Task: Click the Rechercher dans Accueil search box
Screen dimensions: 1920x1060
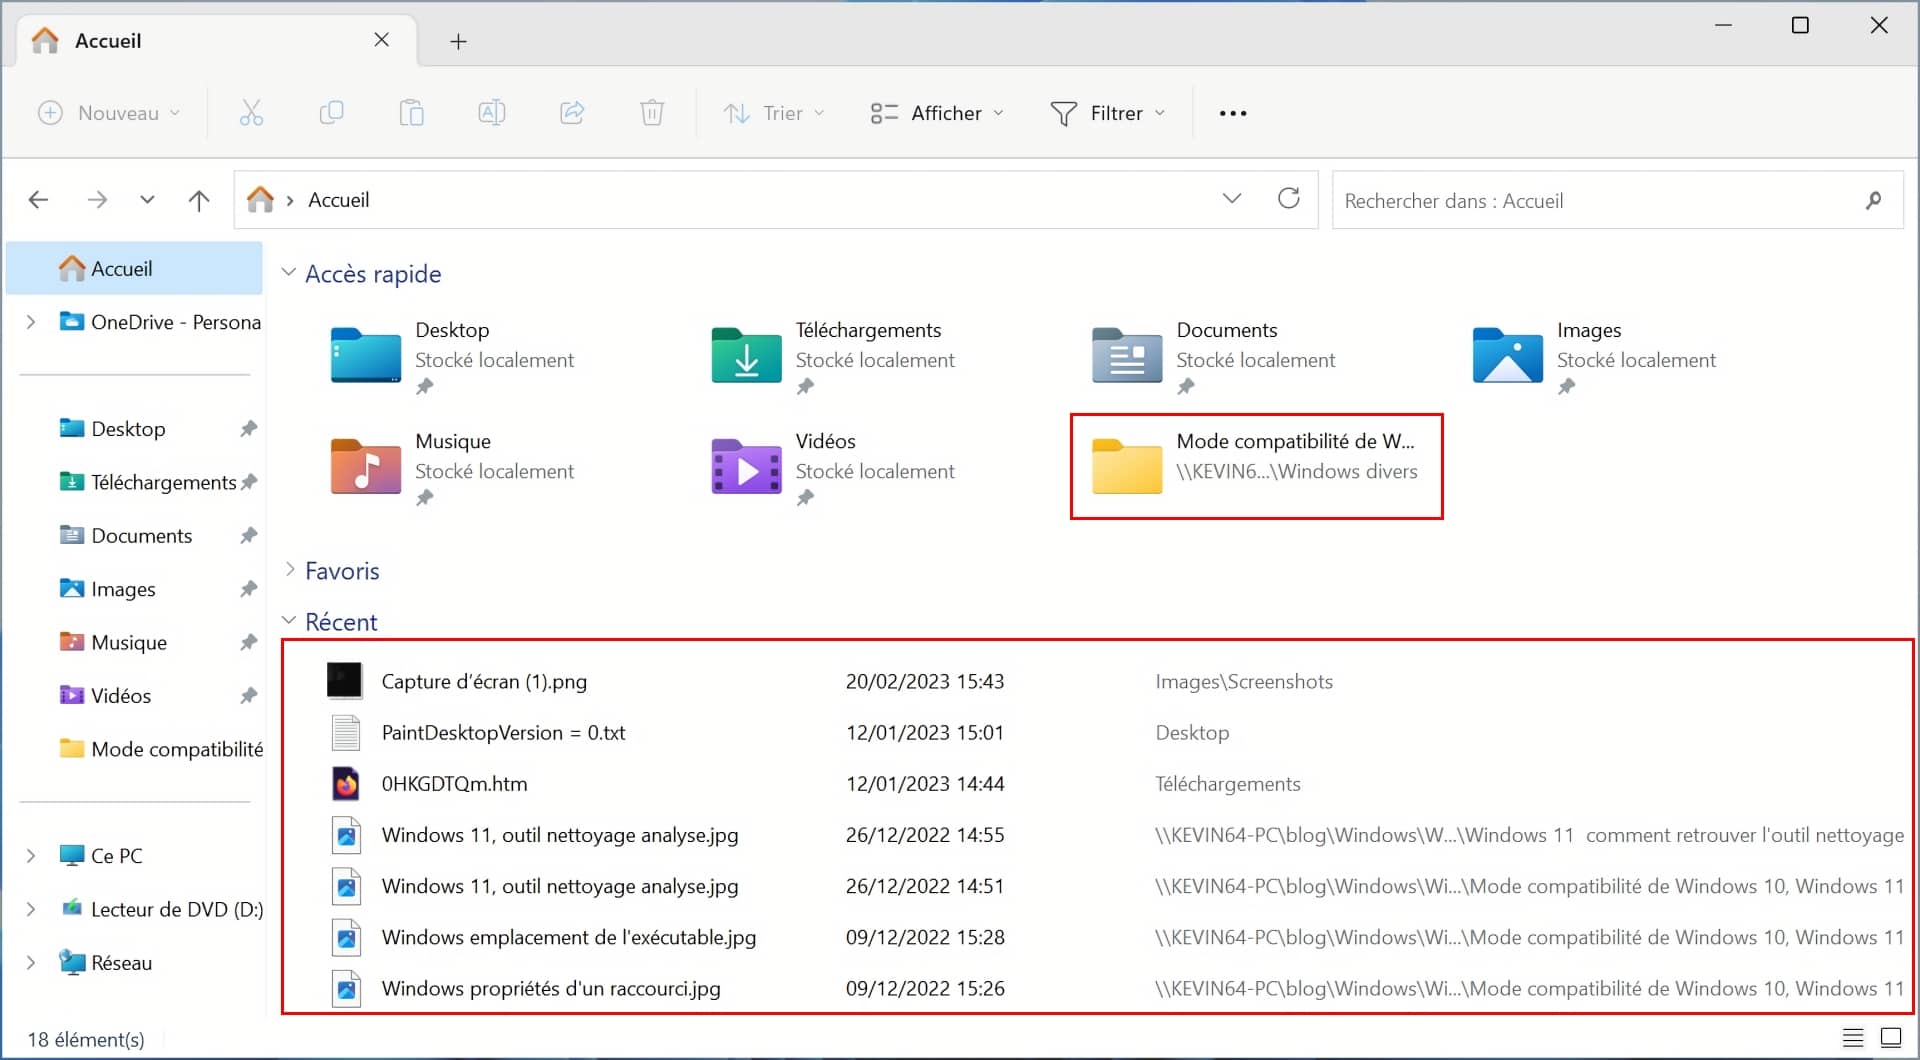Action: [1600, 201]
